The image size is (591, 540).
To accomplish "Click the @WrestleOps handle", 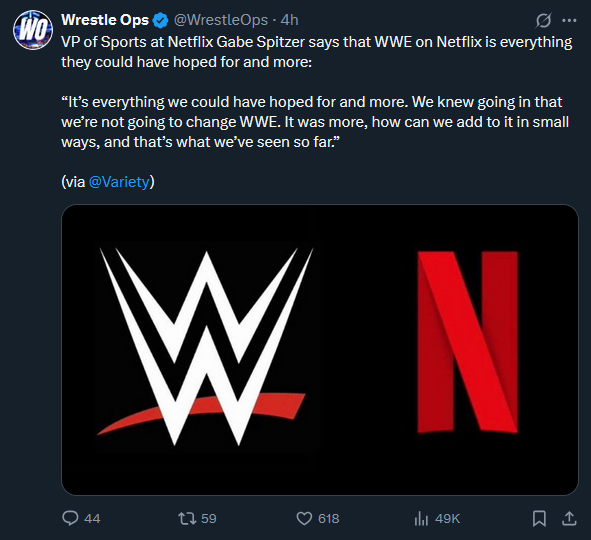I will [220, 20].
